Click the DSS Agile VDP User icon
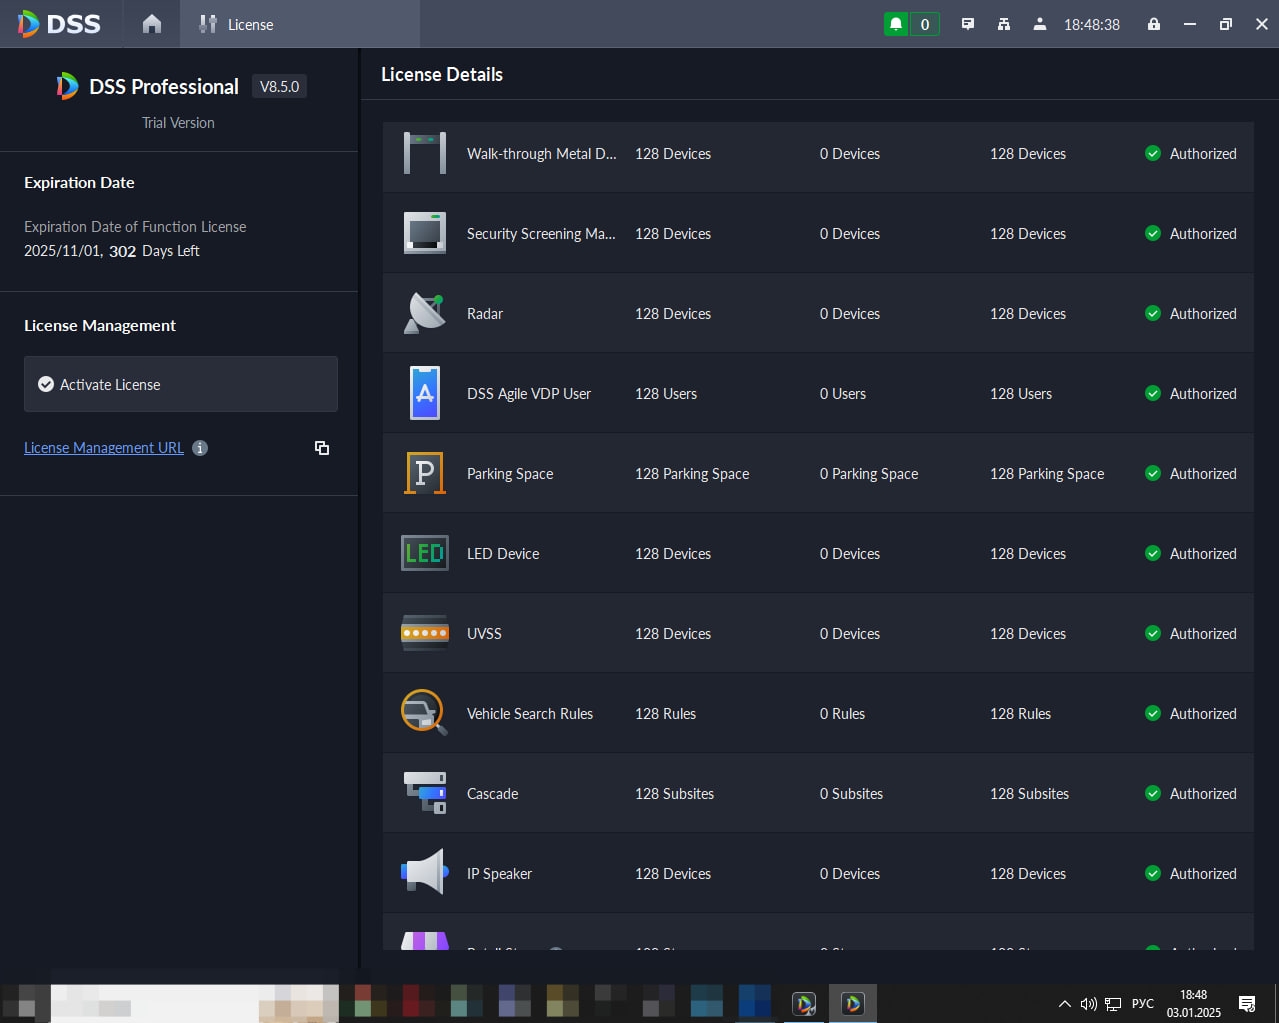 tap(425, 393)
